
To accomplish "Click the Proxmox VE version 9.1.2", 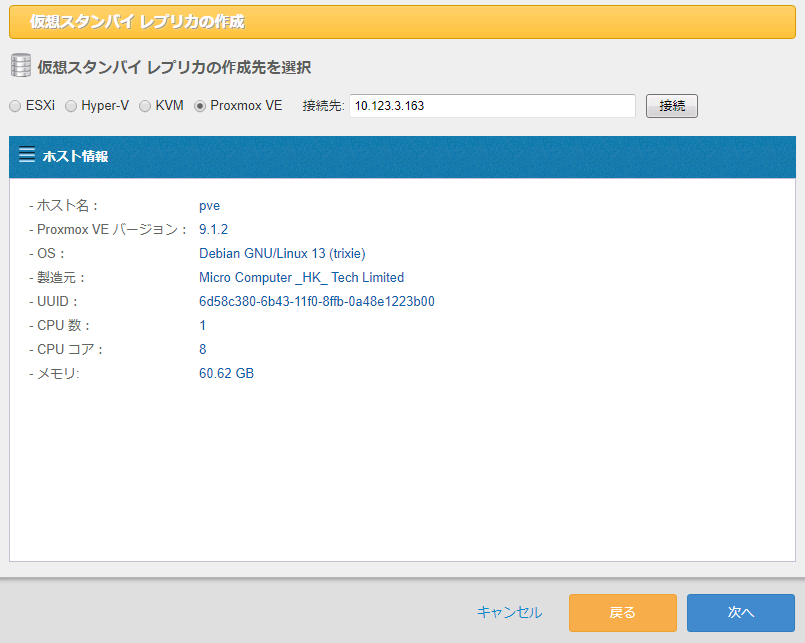I will 214,230.
